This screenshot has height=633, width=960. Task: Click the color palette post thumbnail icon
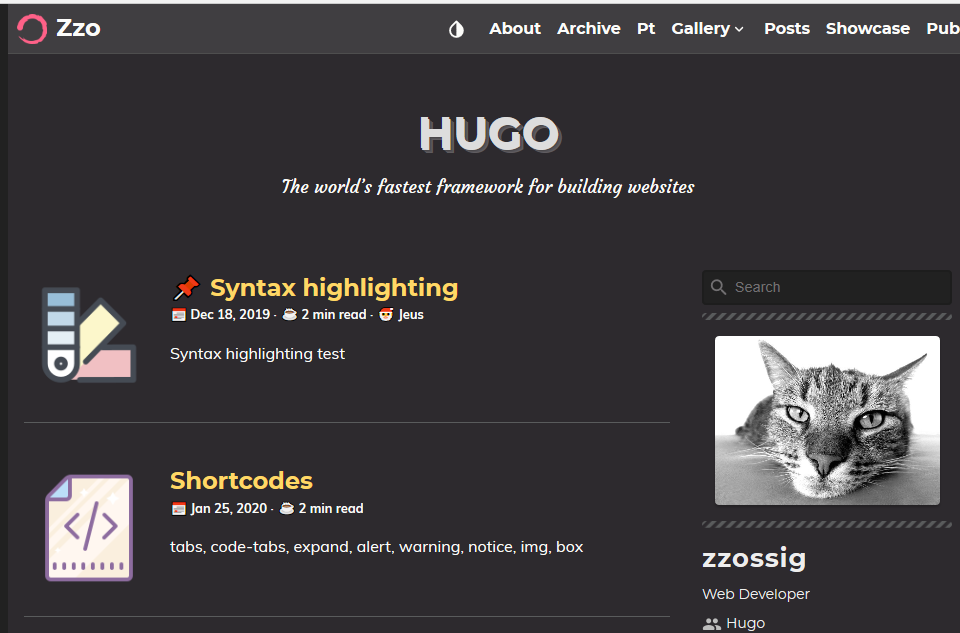pyautogui.click(x=88, y=334)
